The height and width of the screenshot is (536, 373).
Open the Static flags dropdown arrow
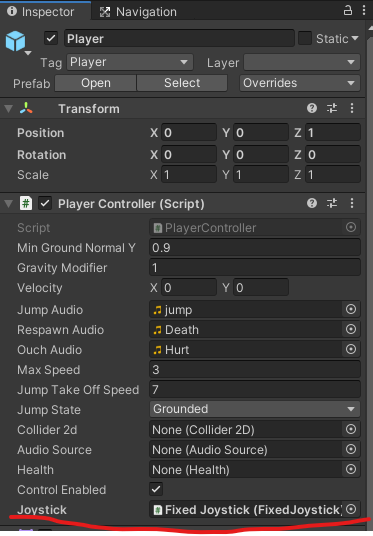(x=355, y=38)
